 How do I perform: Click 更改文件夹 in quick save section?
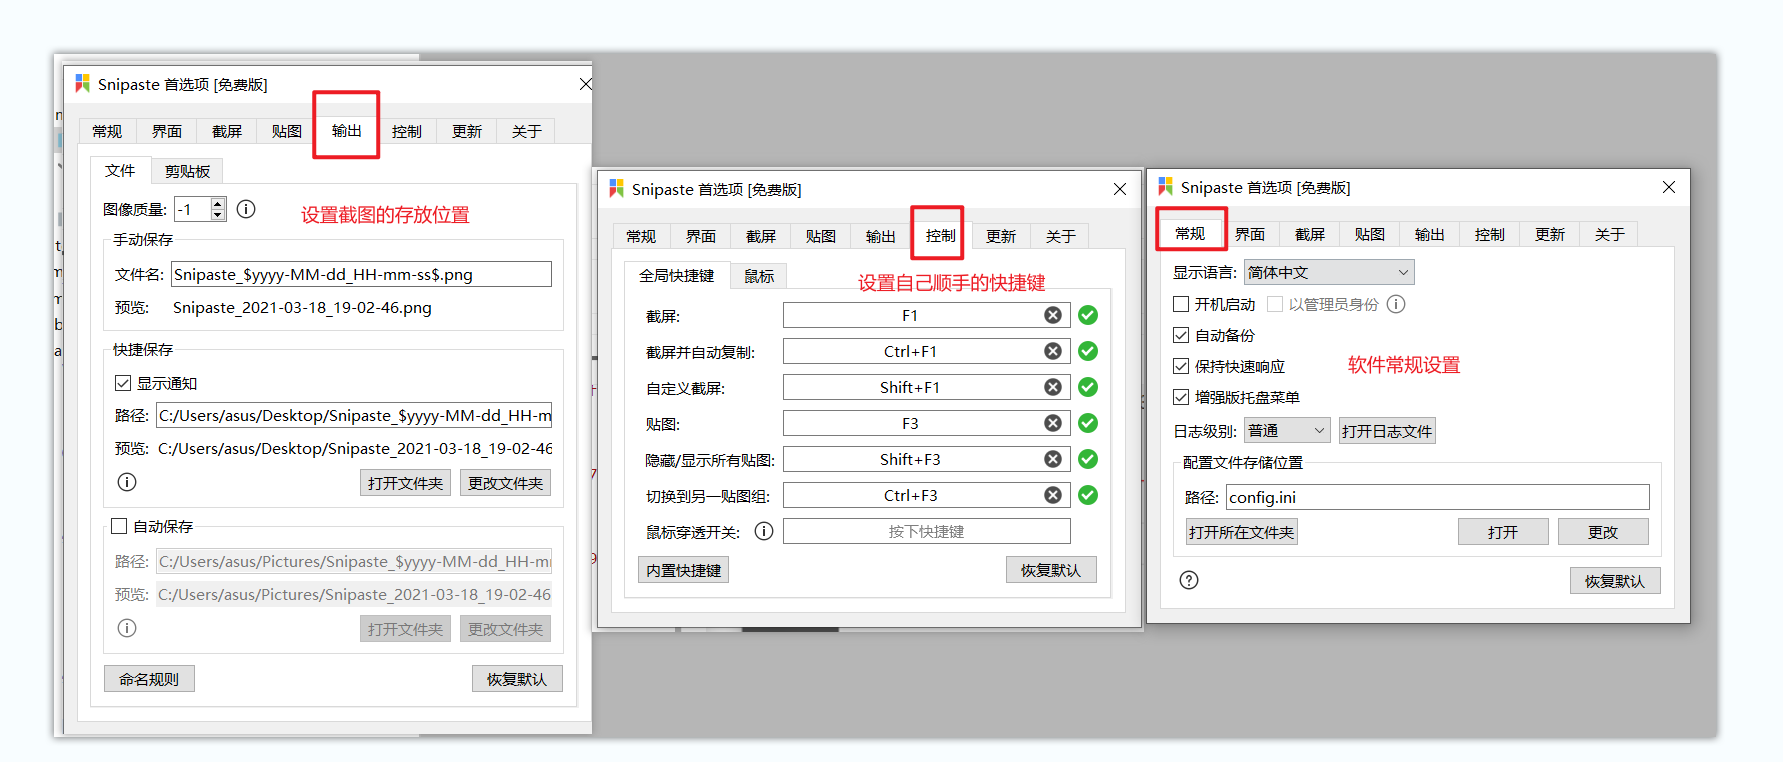point(506,483)
